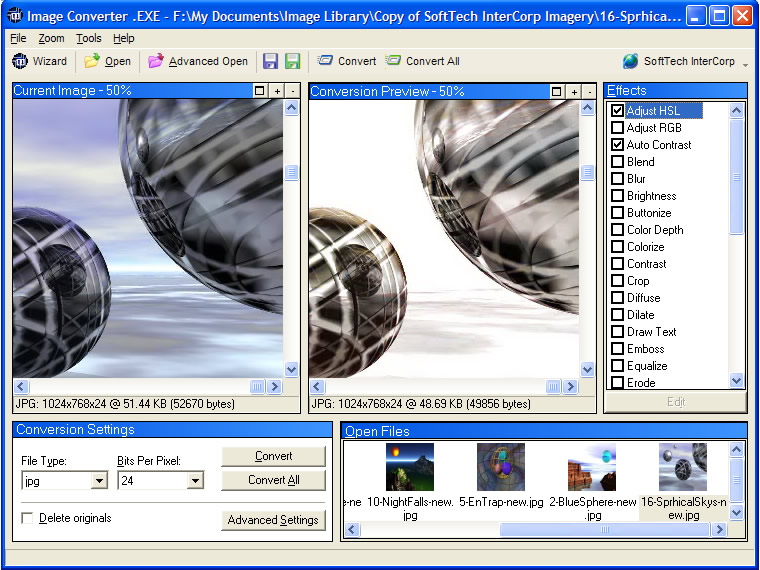Expand the toolbar overflow arrow after SoftTech InterCorp
The width and height of the screenshot is (760, 570).
point(746,63)
